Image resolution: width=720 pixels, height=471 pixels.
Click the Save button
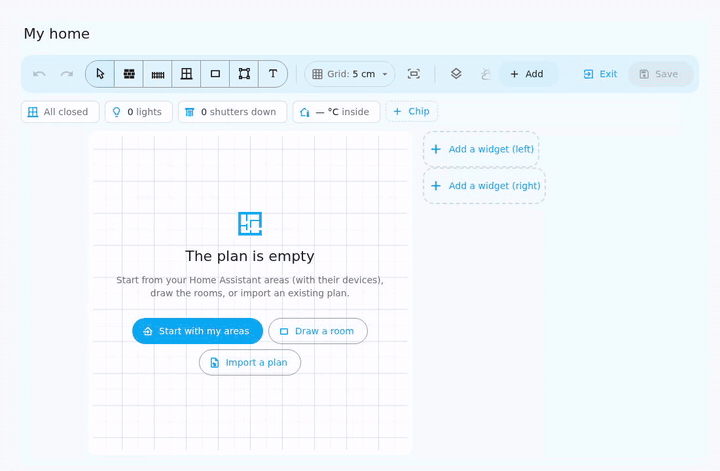point(660,74)
